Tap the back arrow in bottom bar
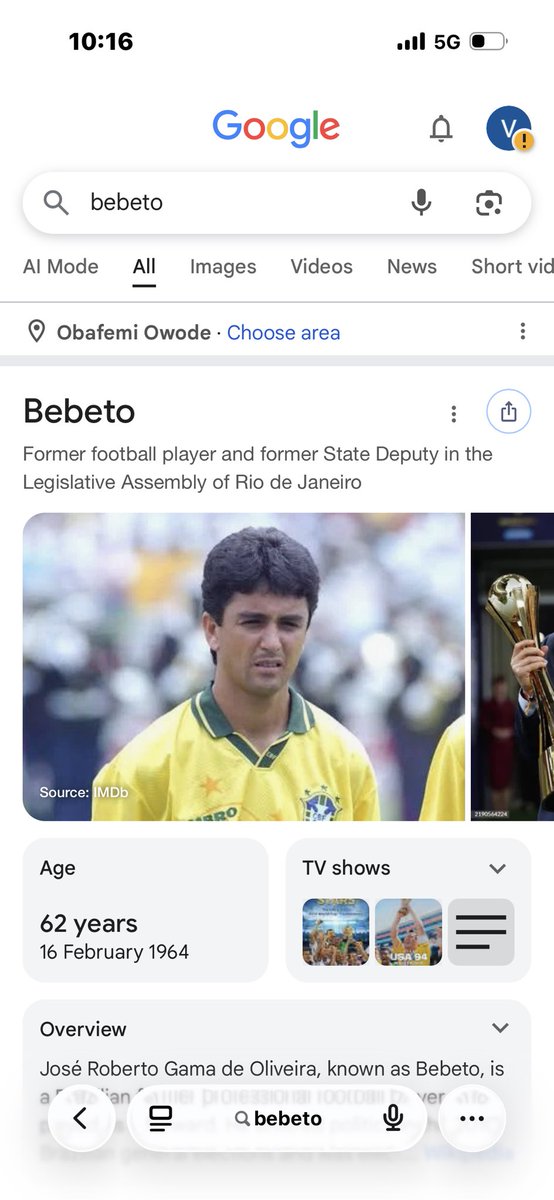The height and width of the screenshot is (1200, 554). tap(80, 1119)
